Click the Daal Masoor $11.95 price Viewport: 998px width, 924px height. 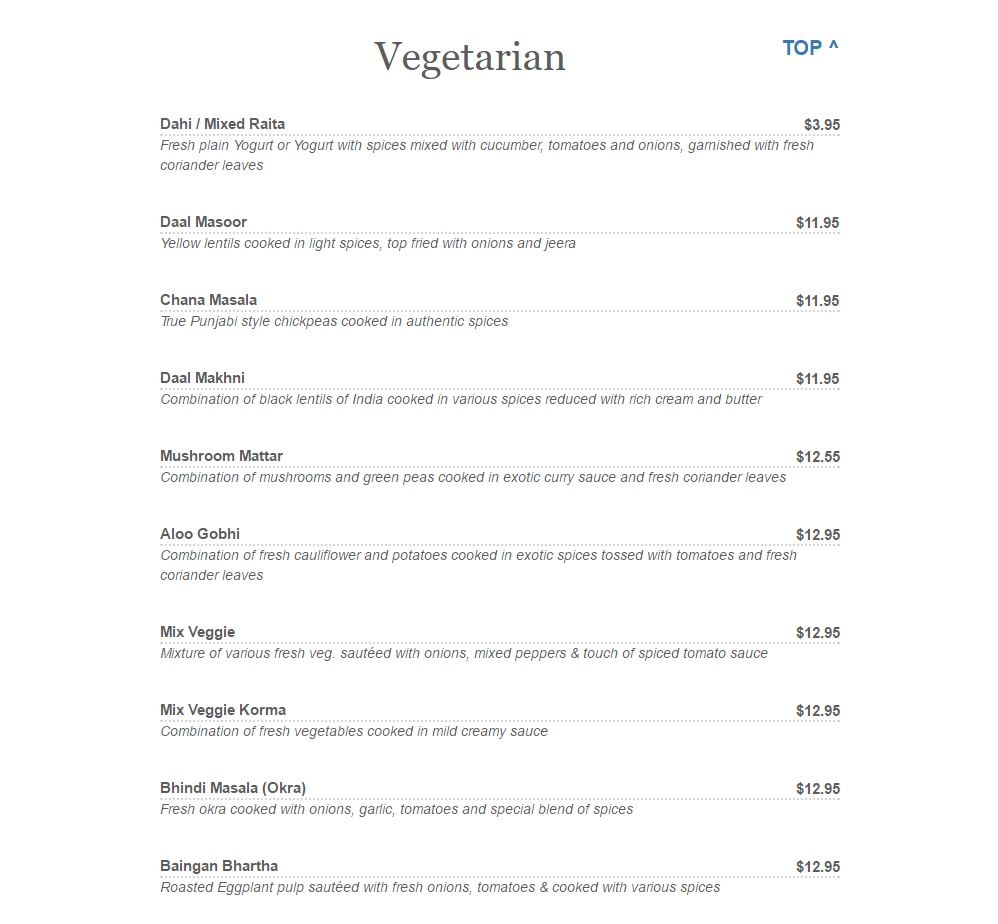(818, 223)
